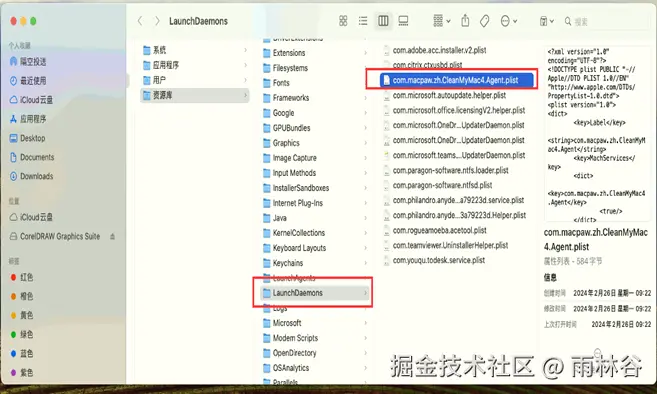Expand the Google folder chevron
657x394 pixels.
[365, 113]
